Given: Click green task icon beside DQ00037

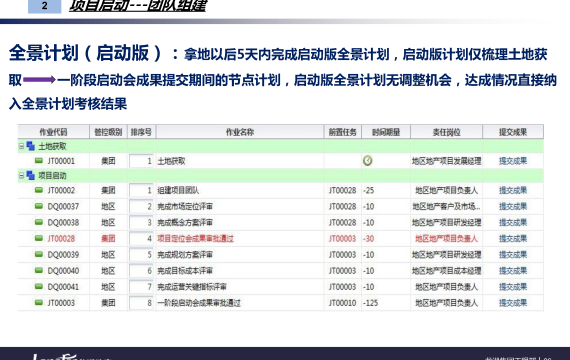Looking at the screenshot, I should [x=39, y=206].
